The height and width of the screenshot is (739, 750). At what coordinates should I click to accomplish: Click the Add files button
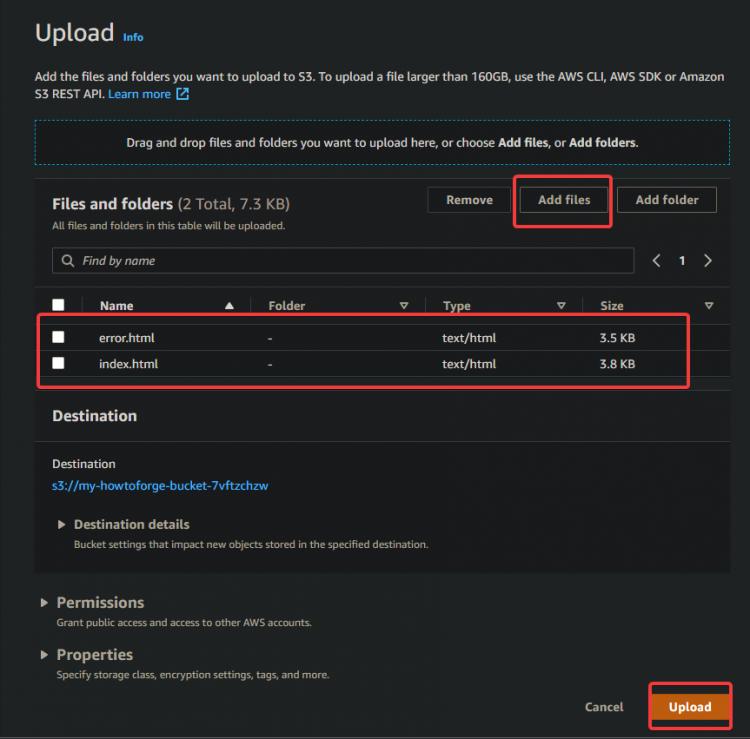[564, 200]
